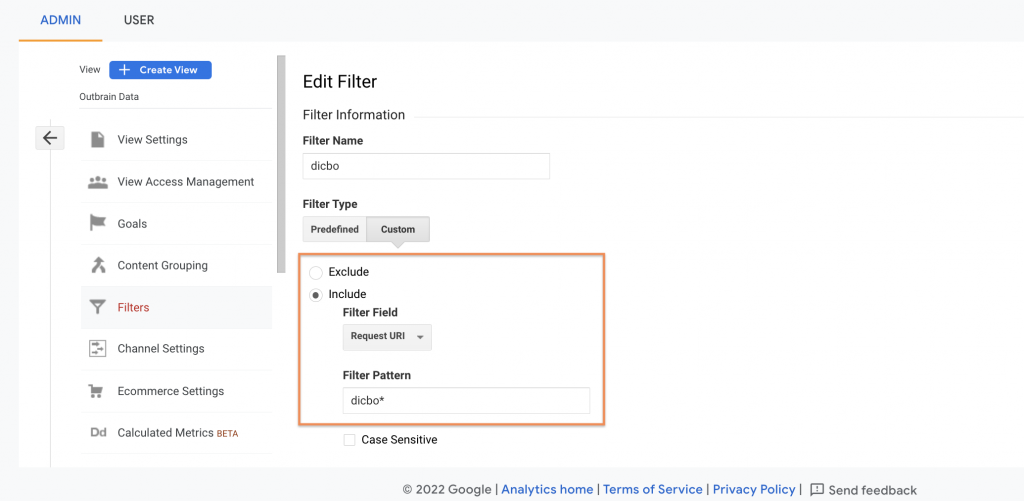
Task: Open the ADMIN tab
Action: tap(61, 20)
